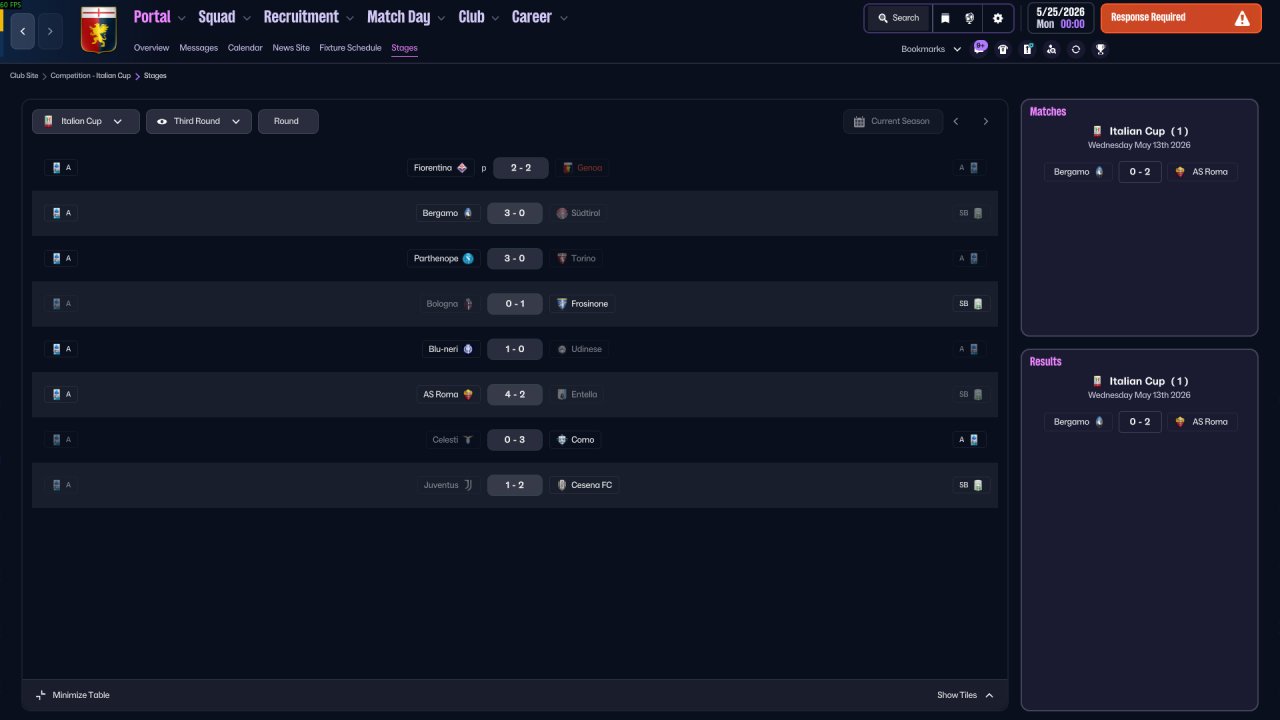Click the Fiorentina team chip
This screenshot has height=720, width=1280.
(x=441, y=168)
